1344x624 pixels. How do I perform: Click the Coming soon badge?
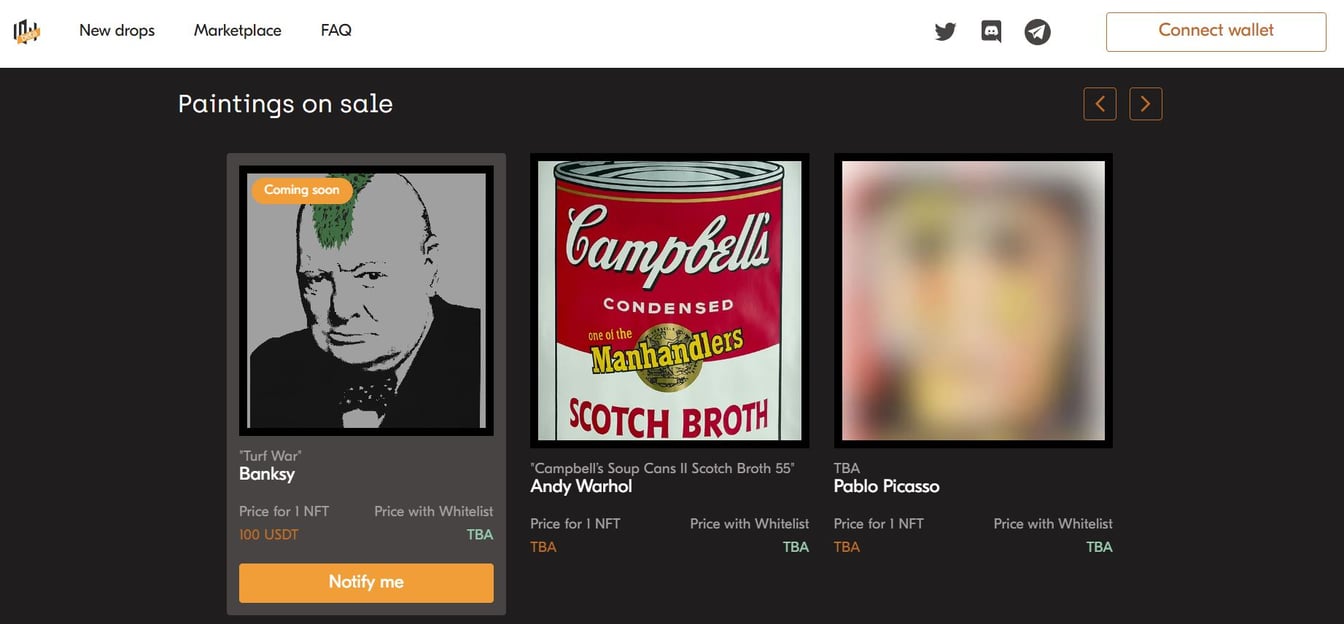pyautogui.click(x=301, y=190)
